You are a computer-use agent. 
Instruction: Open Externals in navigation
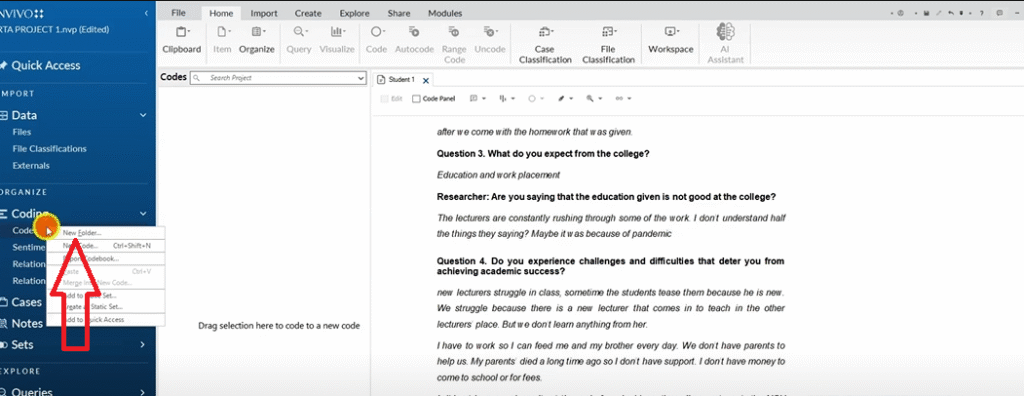[x=31, y=166]
